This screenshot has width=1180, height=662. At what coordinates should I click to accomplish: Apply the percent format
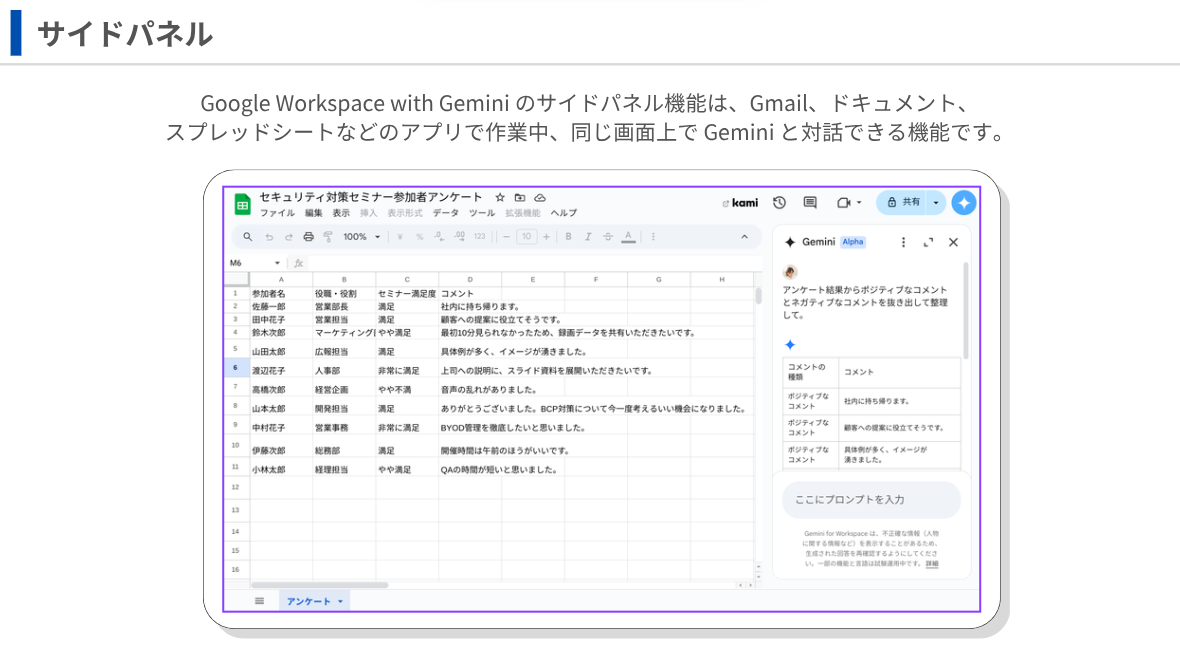tap(419, 237)
